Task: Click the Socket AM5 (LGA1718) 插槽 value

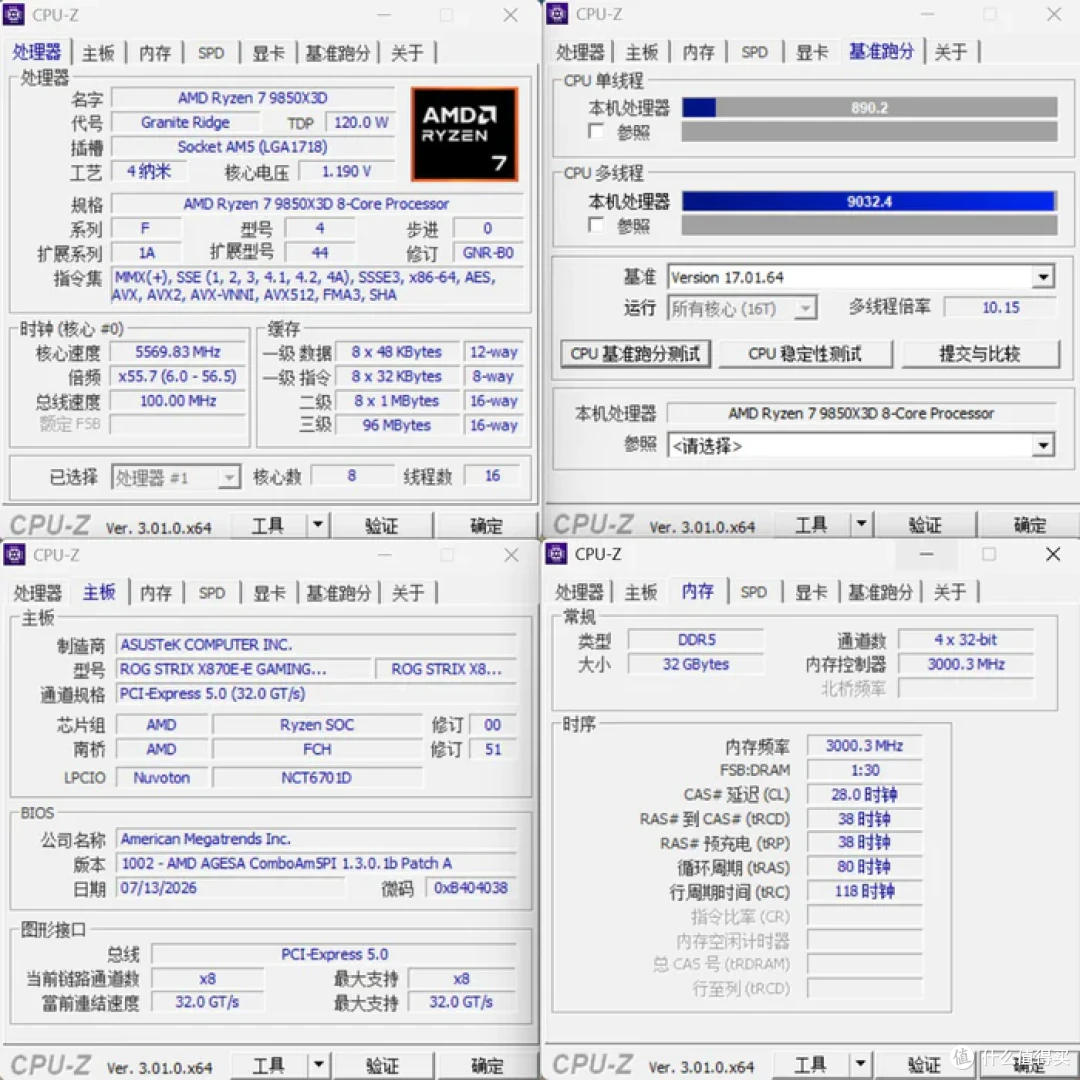Action: click(x=253, y=147)
